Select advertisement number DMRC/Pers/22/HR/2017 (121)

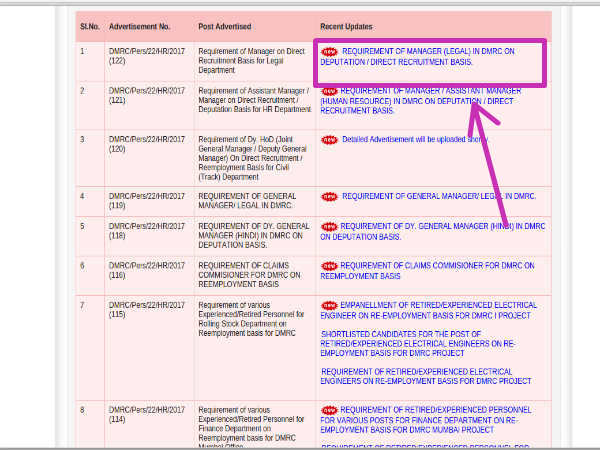pos(147,95)
